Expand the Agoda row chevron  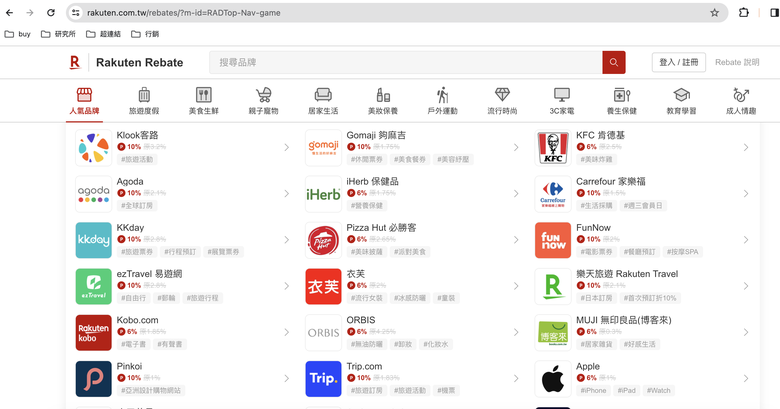point(287,194)
